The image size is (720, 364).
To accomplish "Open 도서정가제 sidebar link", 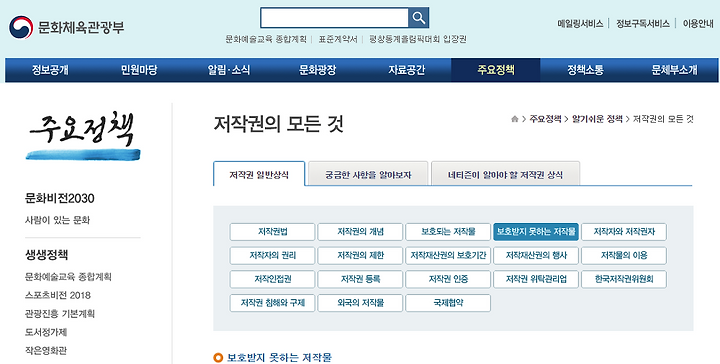I will (x=46, y=332).
